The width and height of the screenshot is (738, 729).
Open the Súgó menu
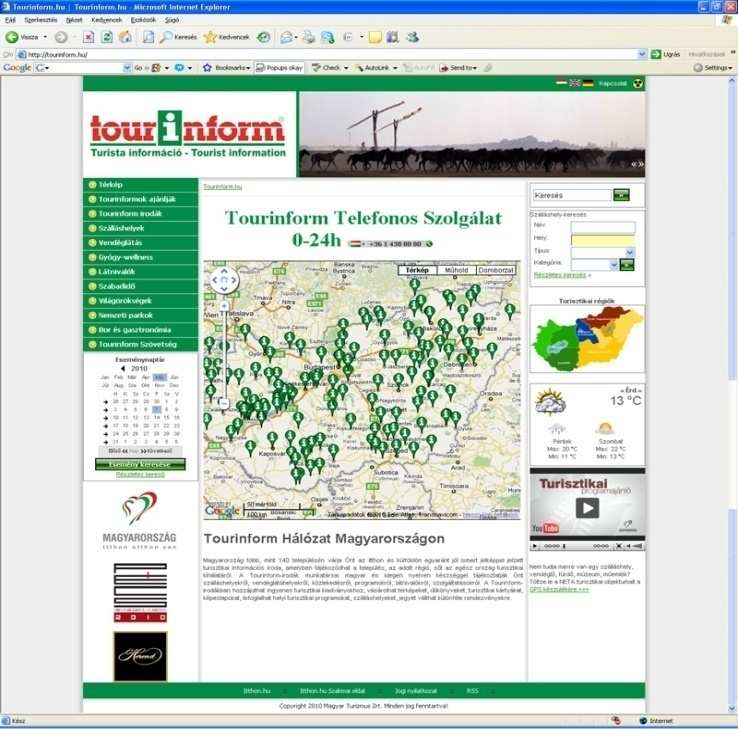pos(172,20)
